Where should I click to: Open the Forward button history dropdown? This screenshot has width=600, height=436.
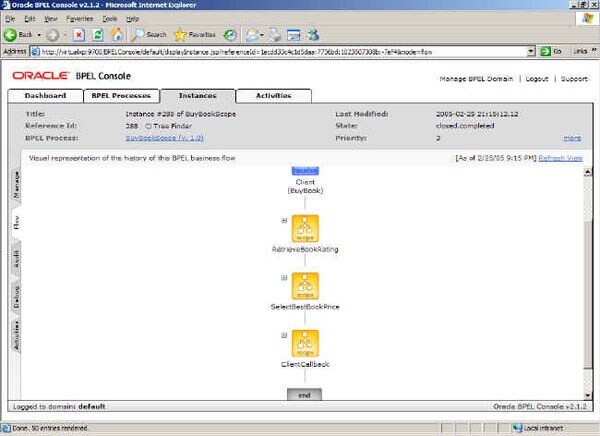pyautogui.click(x=65, y=35)
